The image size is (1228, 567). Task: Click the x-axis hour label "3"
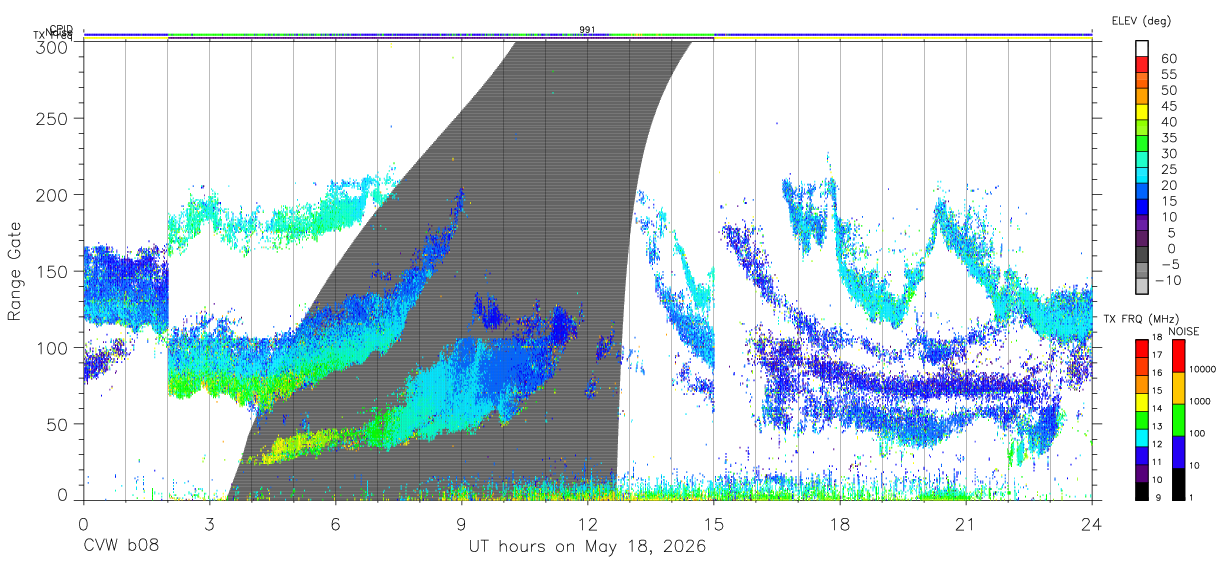(210, 523)
